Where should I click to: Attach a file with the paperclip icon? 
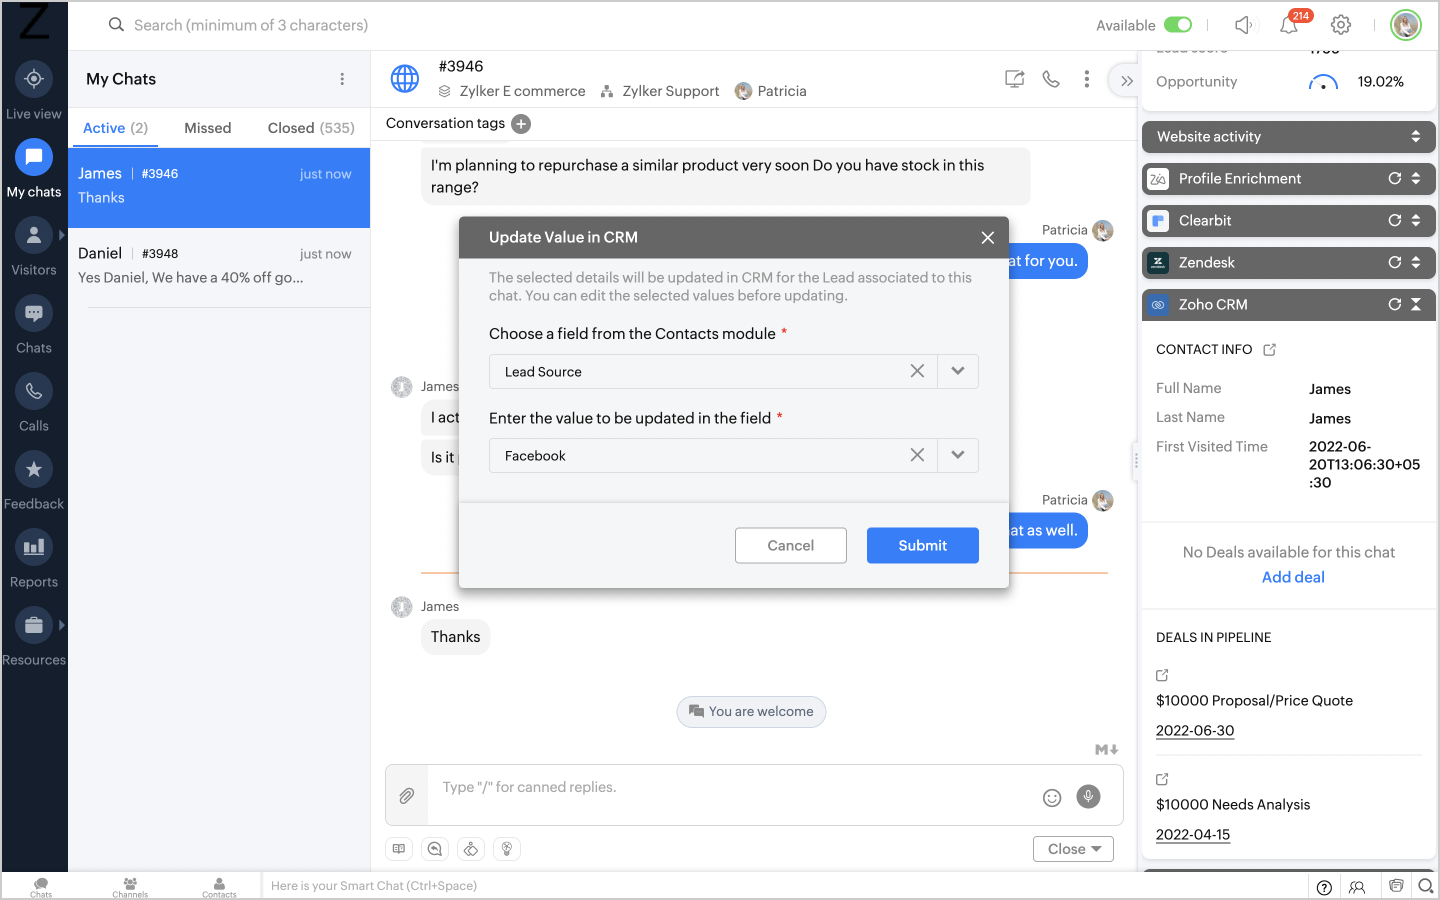pos(407,796)
